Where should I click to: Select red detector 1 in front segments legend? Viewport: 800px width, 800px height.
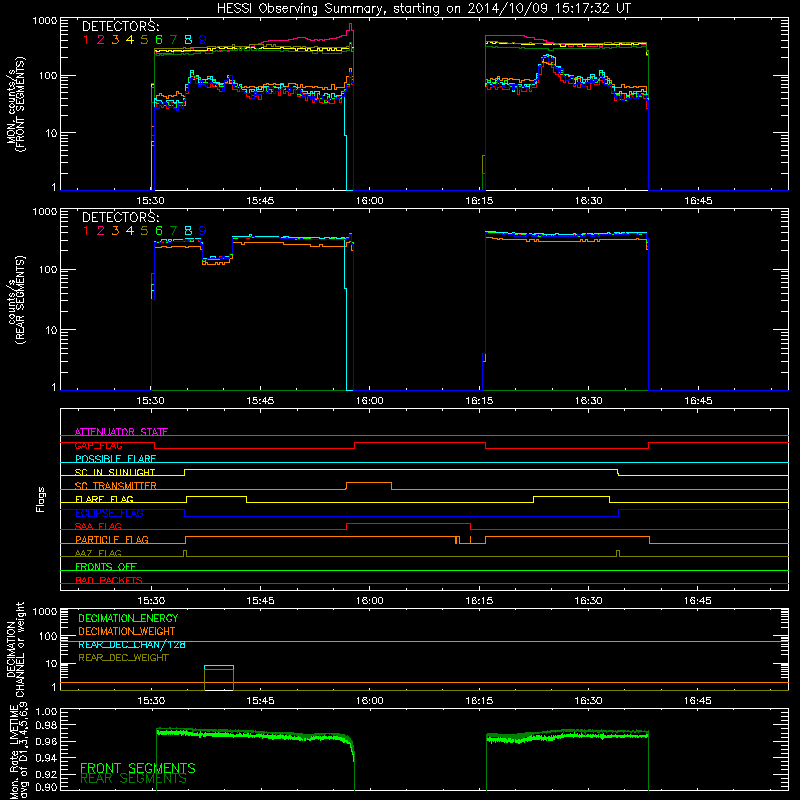point(86,40)
